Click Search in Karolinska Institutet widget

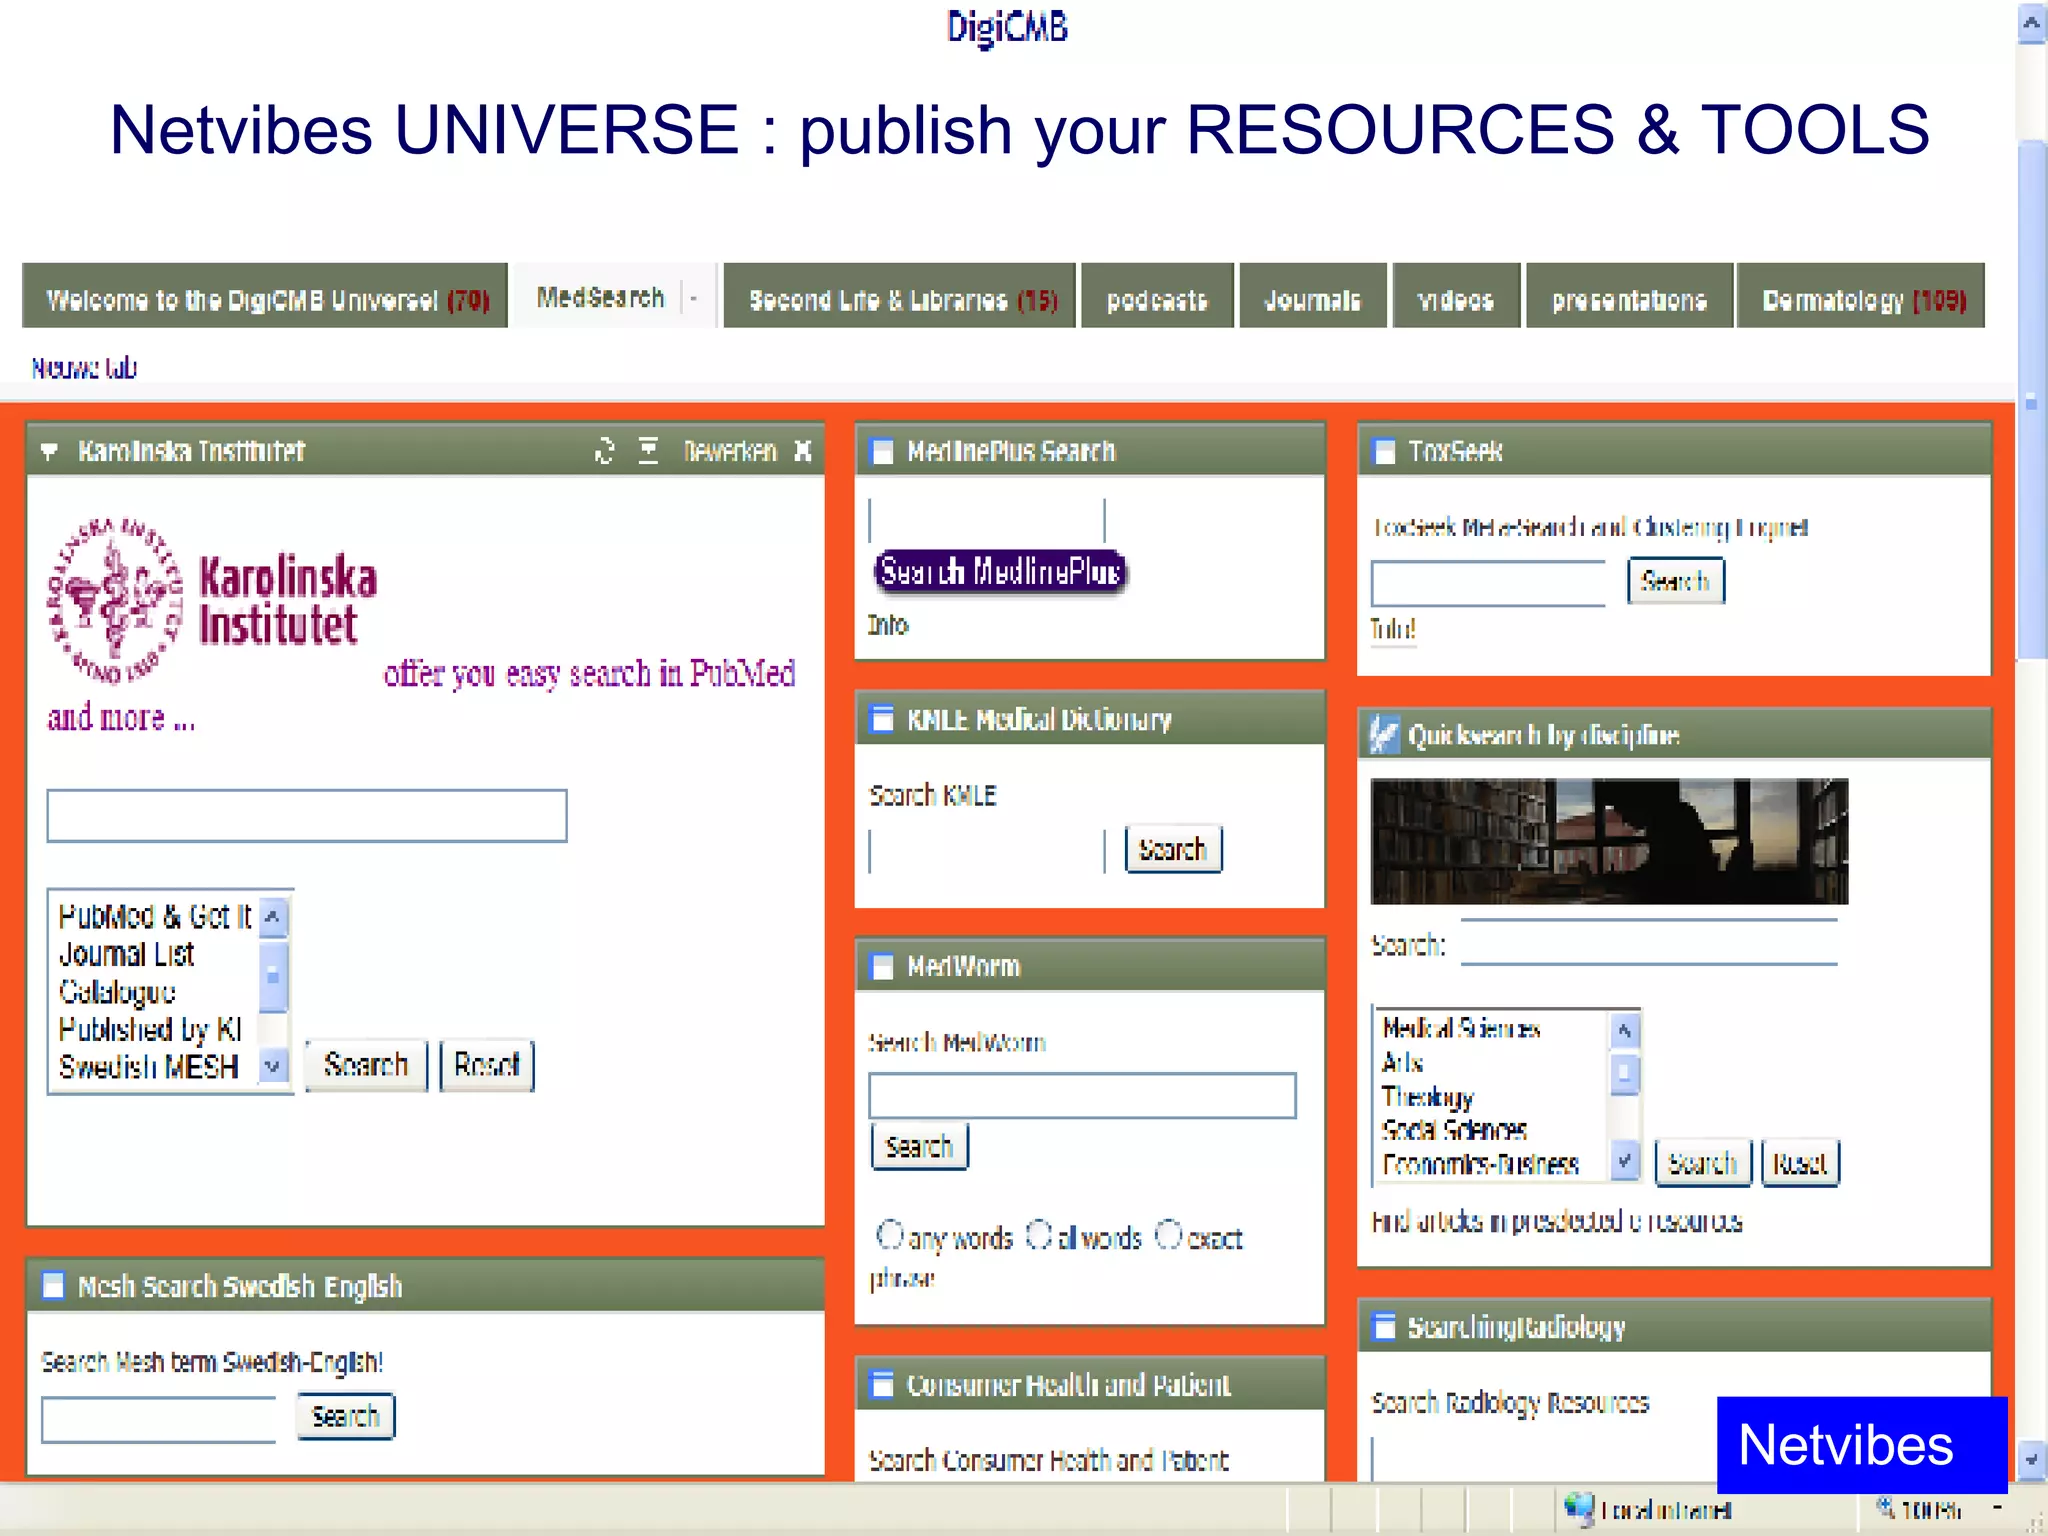tap(366, 1065)
